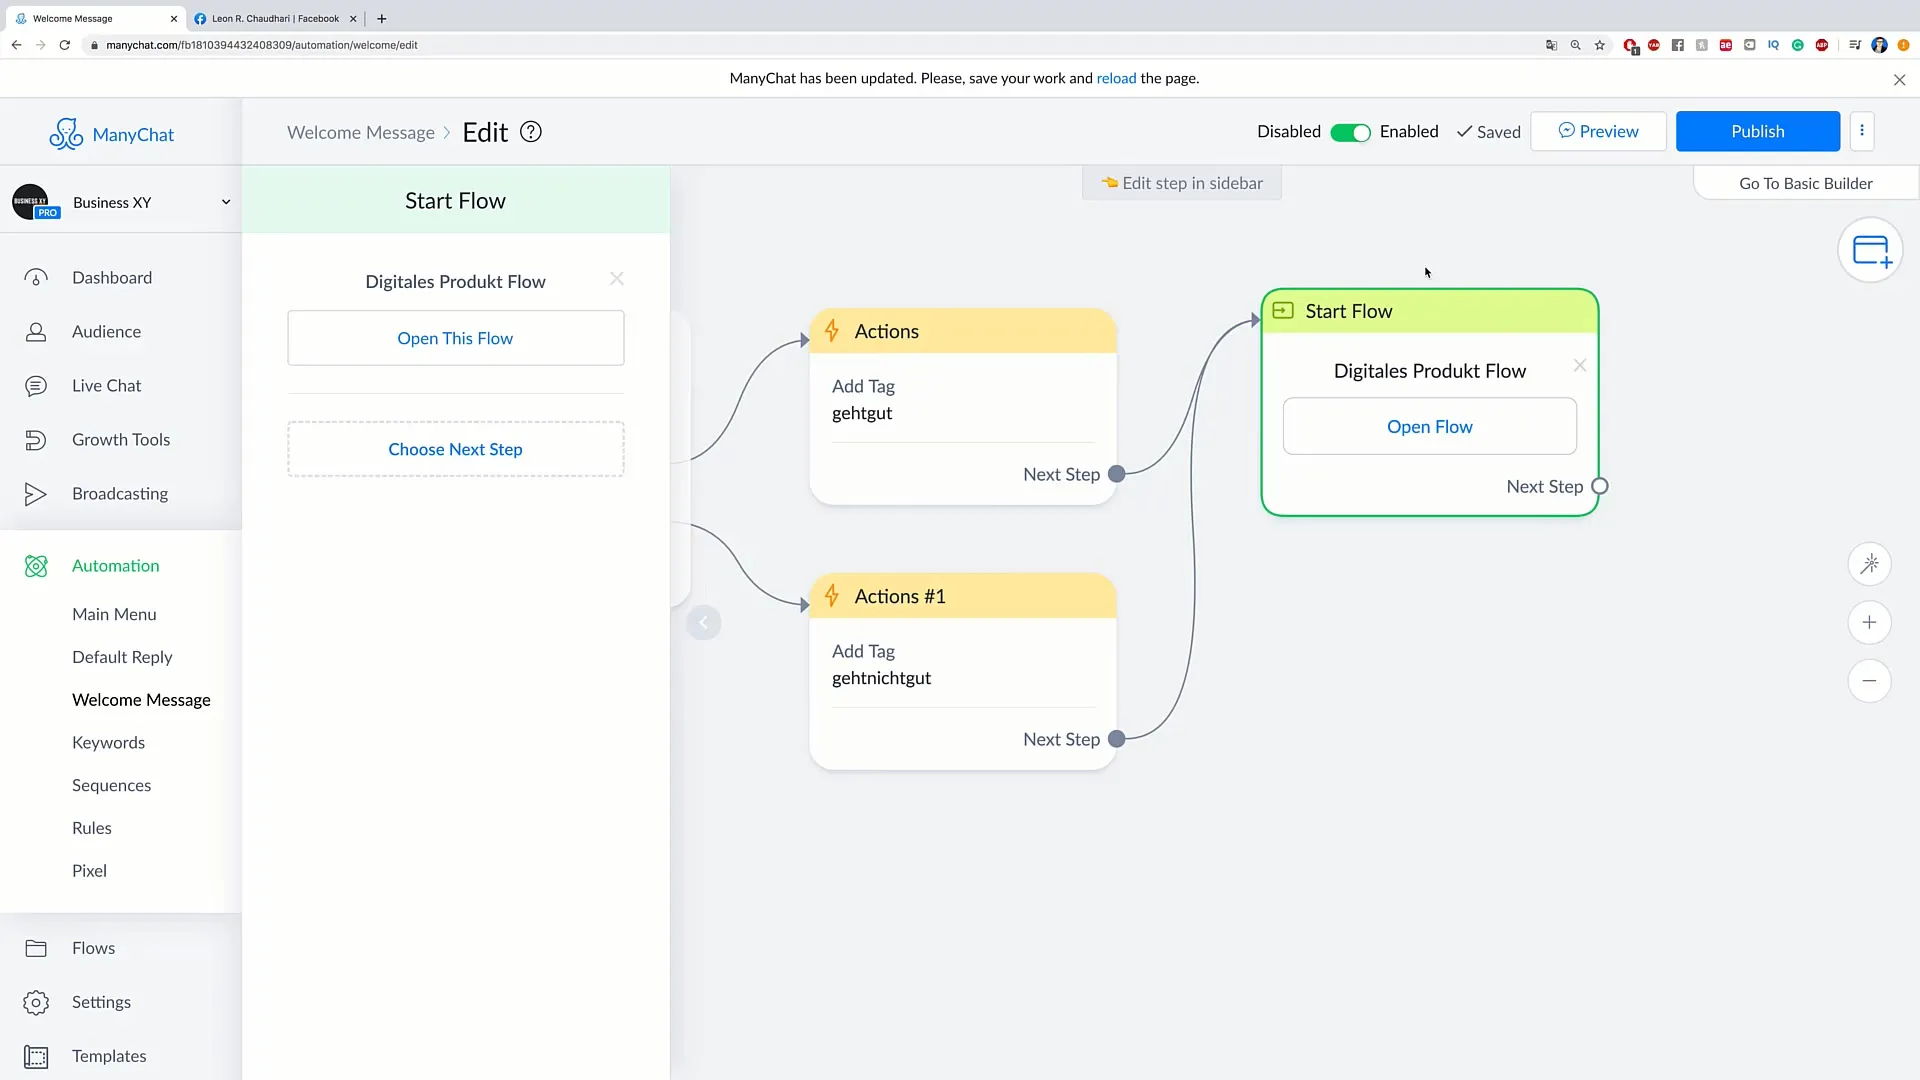Click the Publish button
This screenshot has height=1080, width=1920.
tap(1756, 131)
